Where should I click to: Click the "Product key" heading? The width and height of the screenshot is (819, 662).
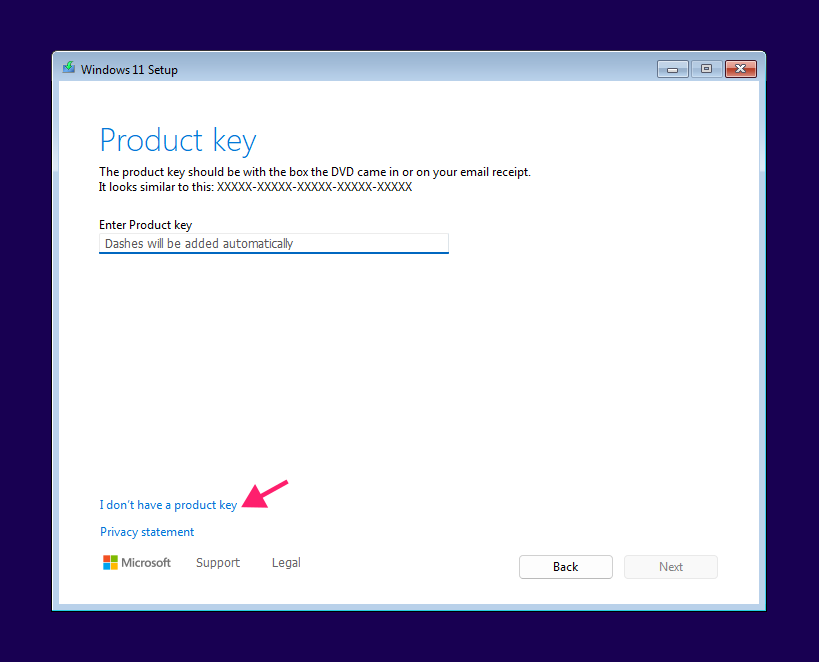coord(178,141)
